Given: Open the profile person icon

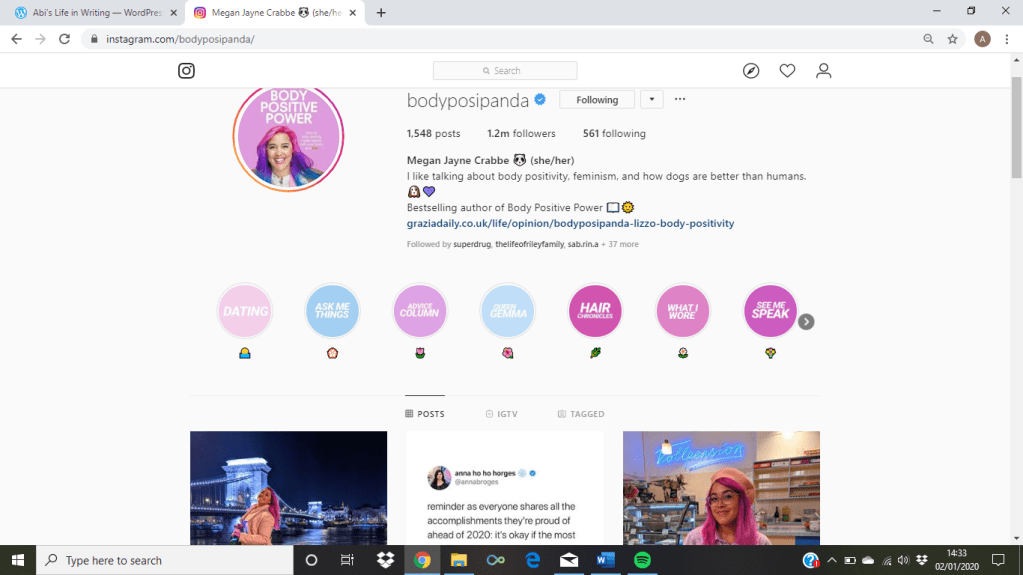Looking at the screenshot, I should 823,71.
